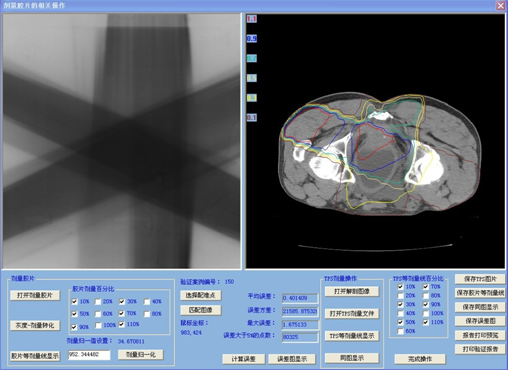
Task: Click the 打开解剖图像 button
Action: click(x=352, y=291)
